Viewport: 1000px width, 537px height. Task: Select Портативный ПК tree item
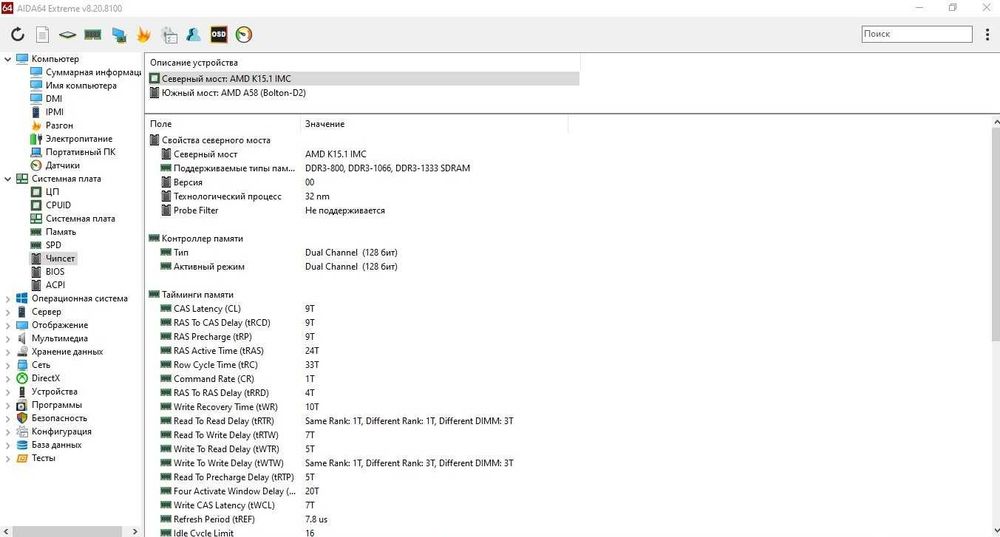[x=80, y=152]
